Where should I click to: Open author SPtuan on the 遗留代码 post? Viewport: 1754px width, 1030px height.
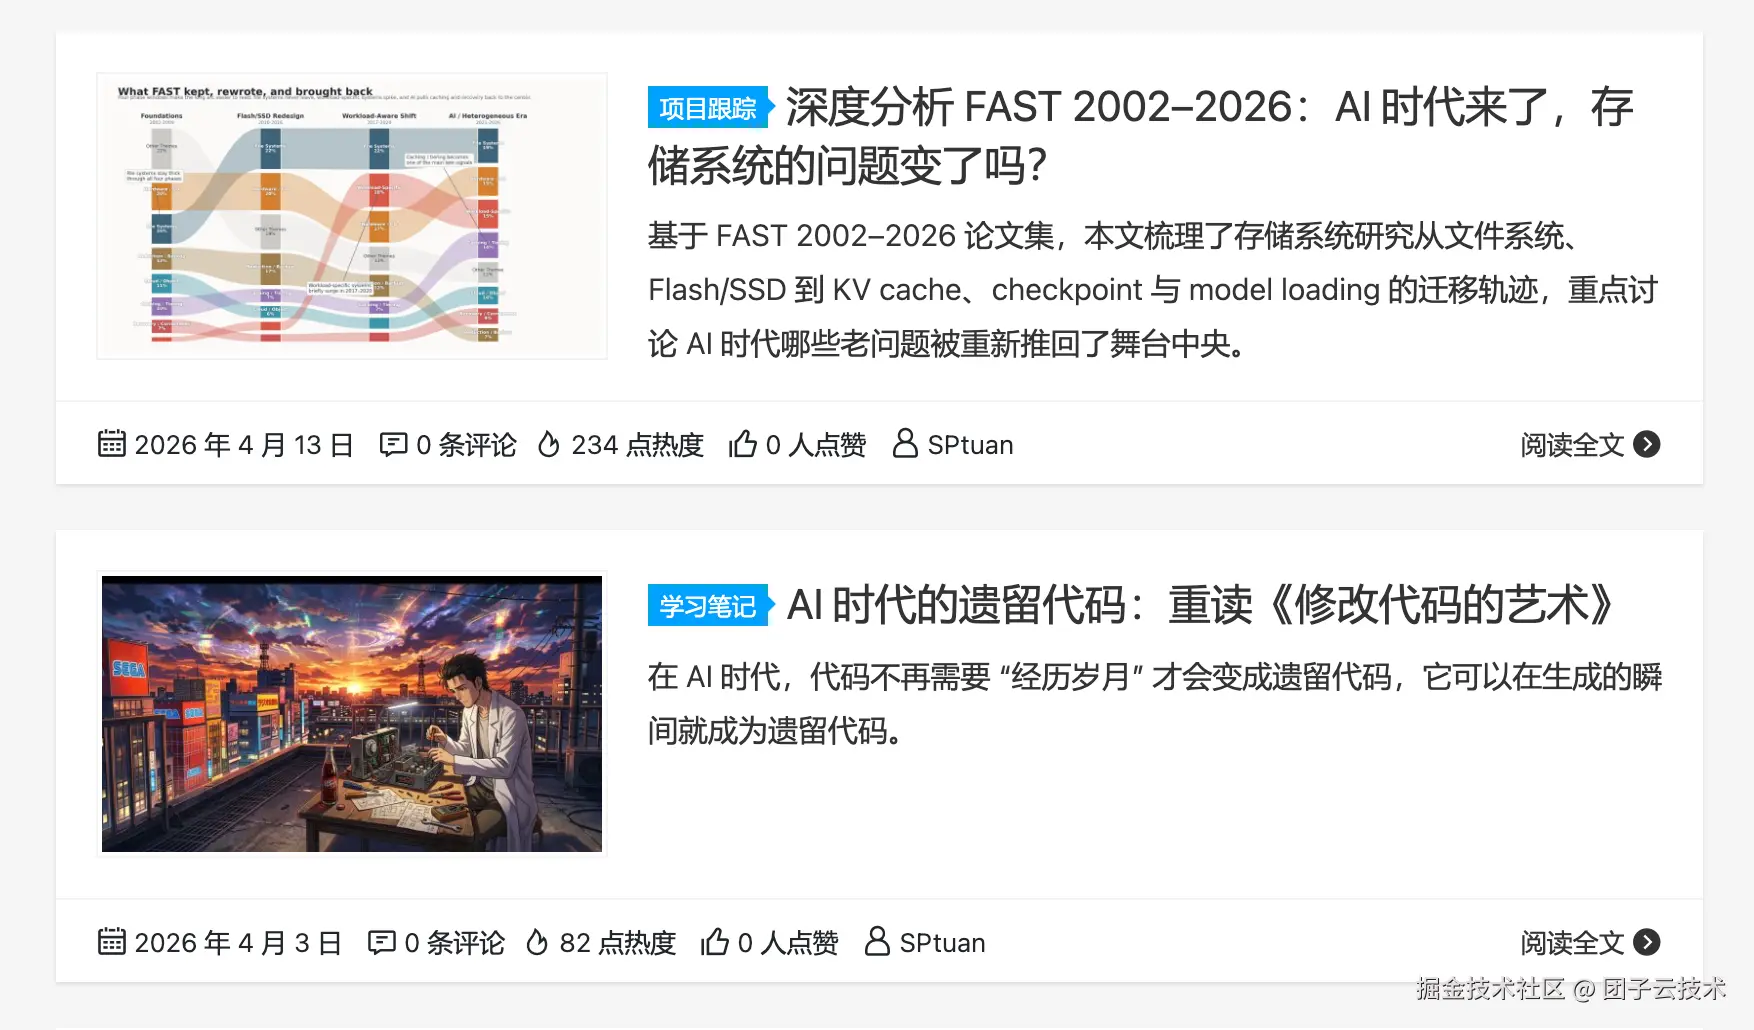click(942, 943)
